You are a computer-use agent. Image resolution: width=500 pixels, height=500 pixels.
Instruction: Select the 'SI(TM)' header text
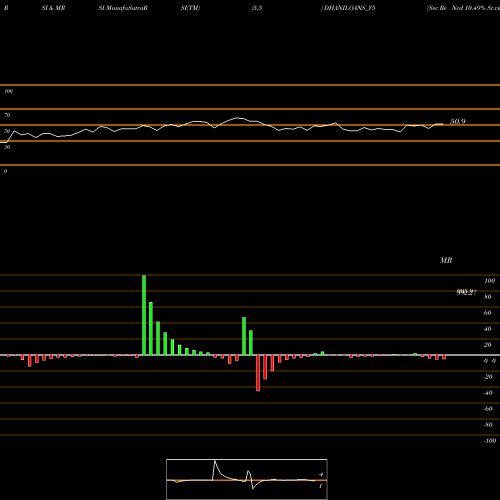click(x=190, y=8)
